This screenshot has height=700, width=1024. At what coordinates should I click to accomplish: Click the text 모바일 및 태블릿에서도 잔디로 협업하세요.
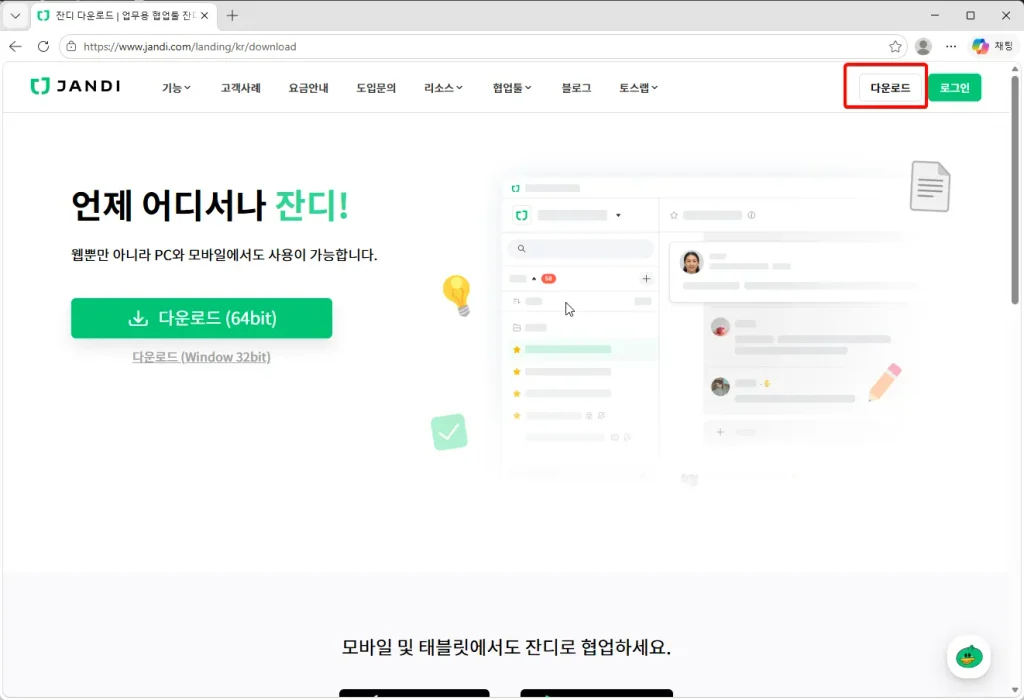506,647
